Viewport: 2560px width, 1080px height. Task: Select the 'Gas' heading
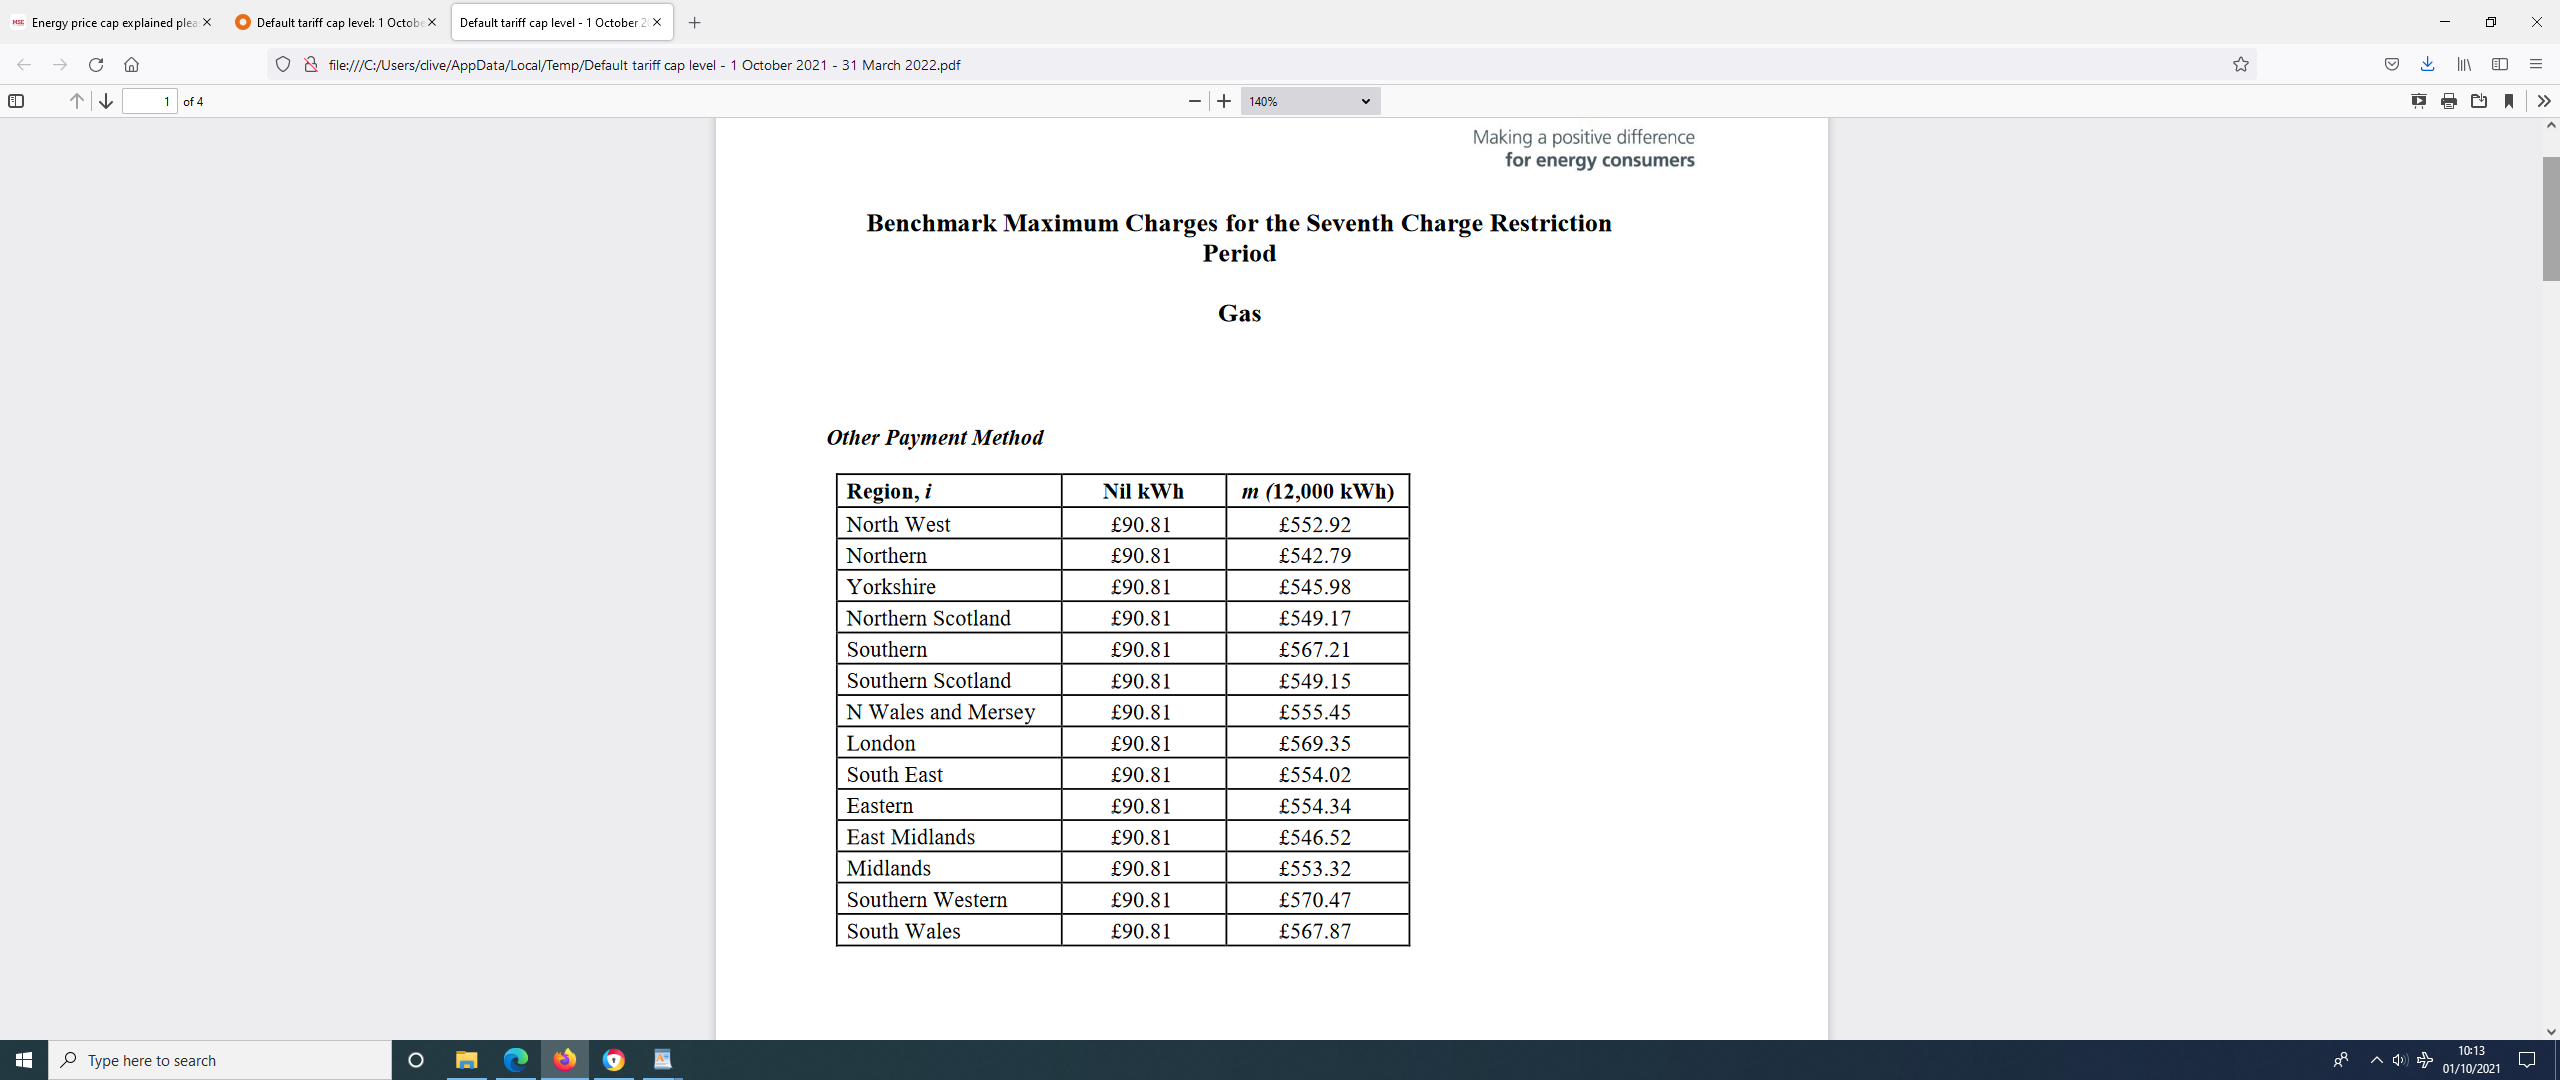(x=1239, y=313)
